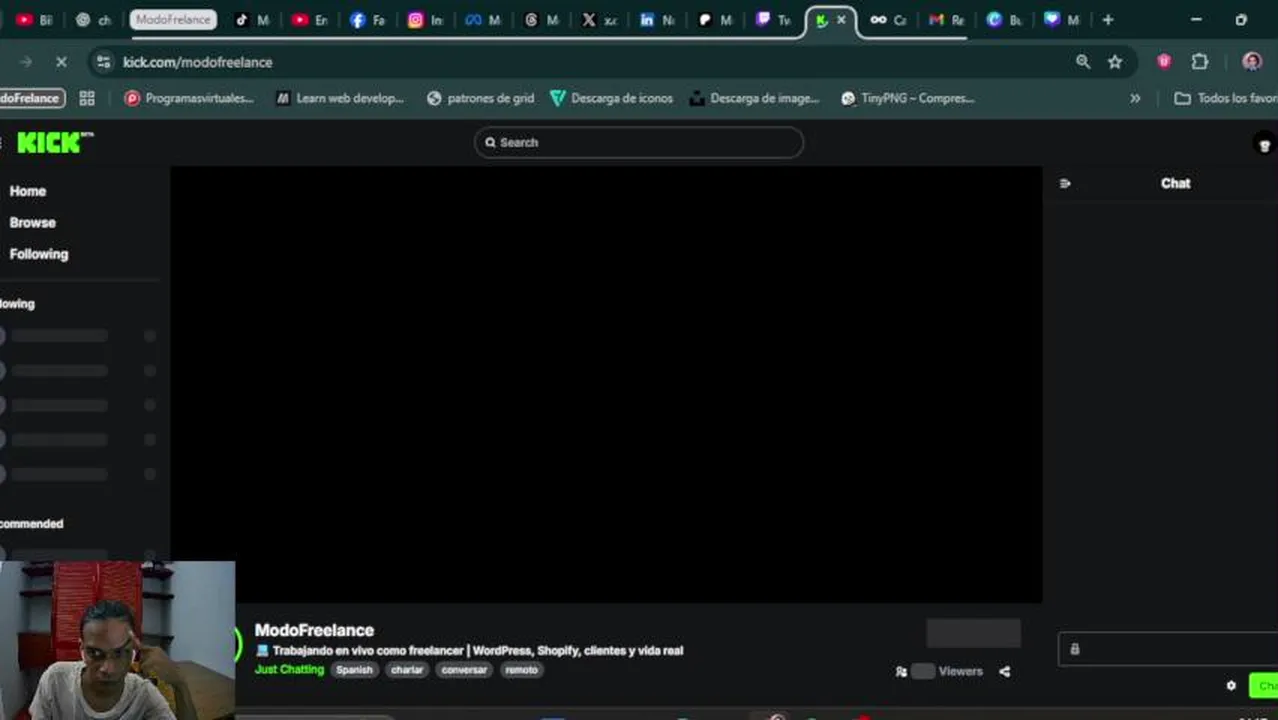Open the ModoFreelance channel name
The image size is (1278, 720).
click(x=314, y=630)
